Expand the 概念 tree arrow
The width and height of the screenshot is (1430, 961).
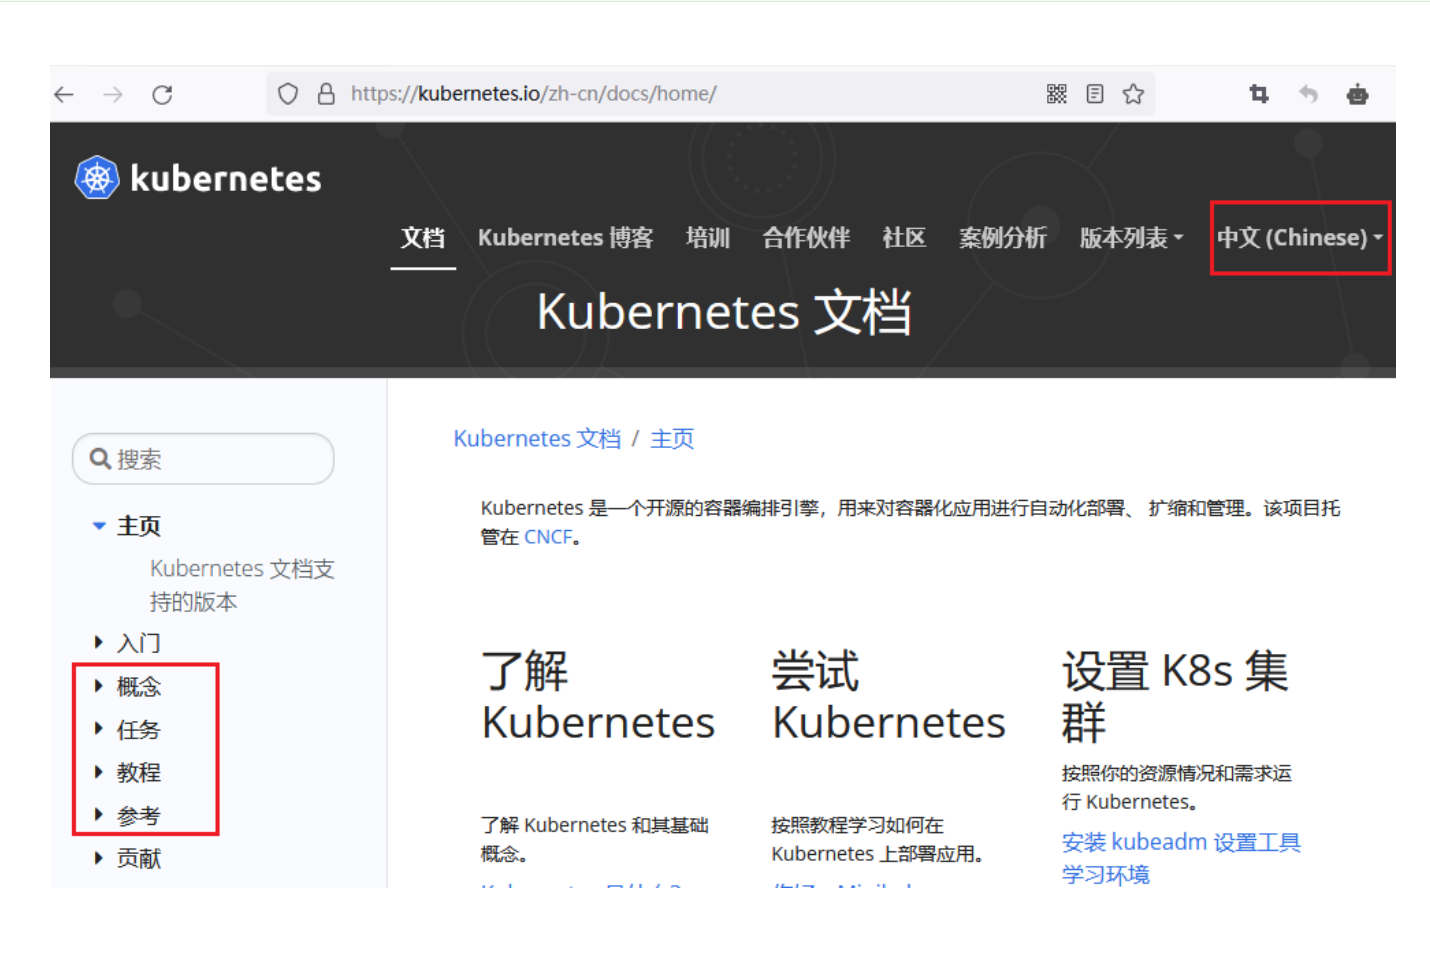point(99,686)
